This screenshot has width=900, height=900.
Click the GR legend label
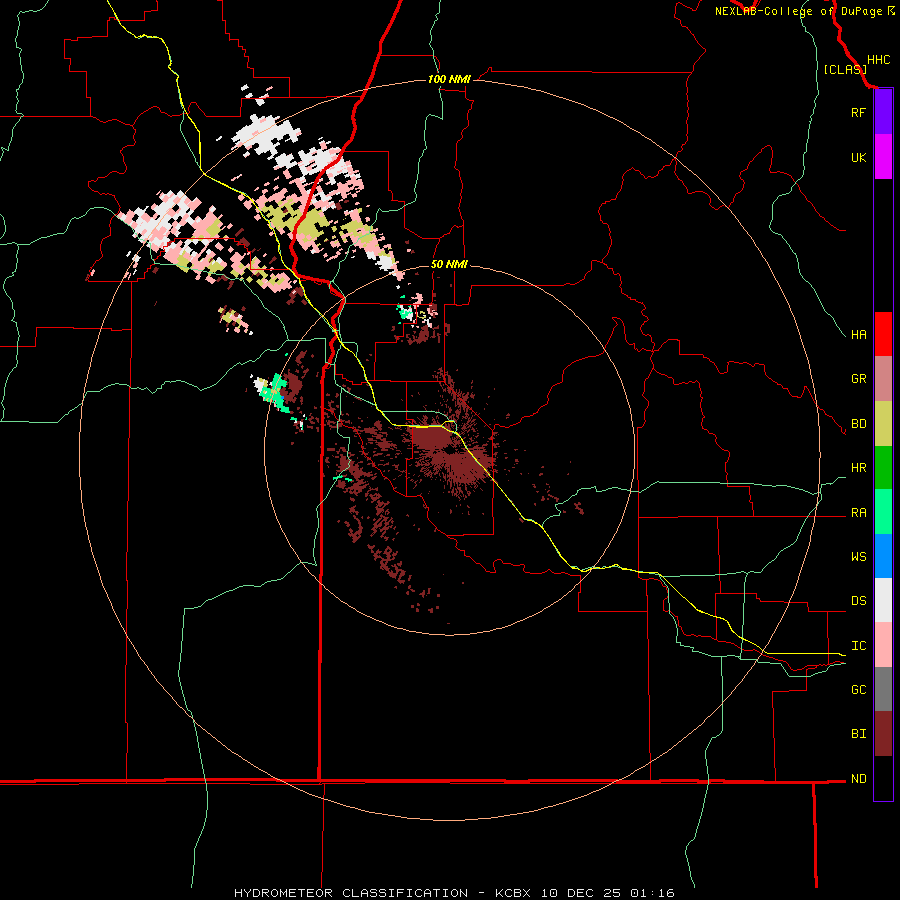(858, 379)
